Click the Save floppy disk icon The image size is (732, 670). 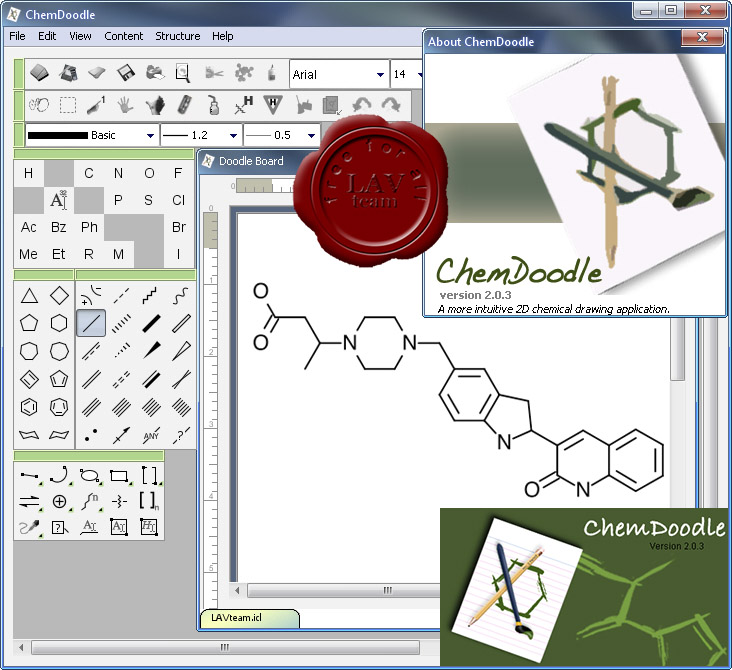[x=126, y=73]
